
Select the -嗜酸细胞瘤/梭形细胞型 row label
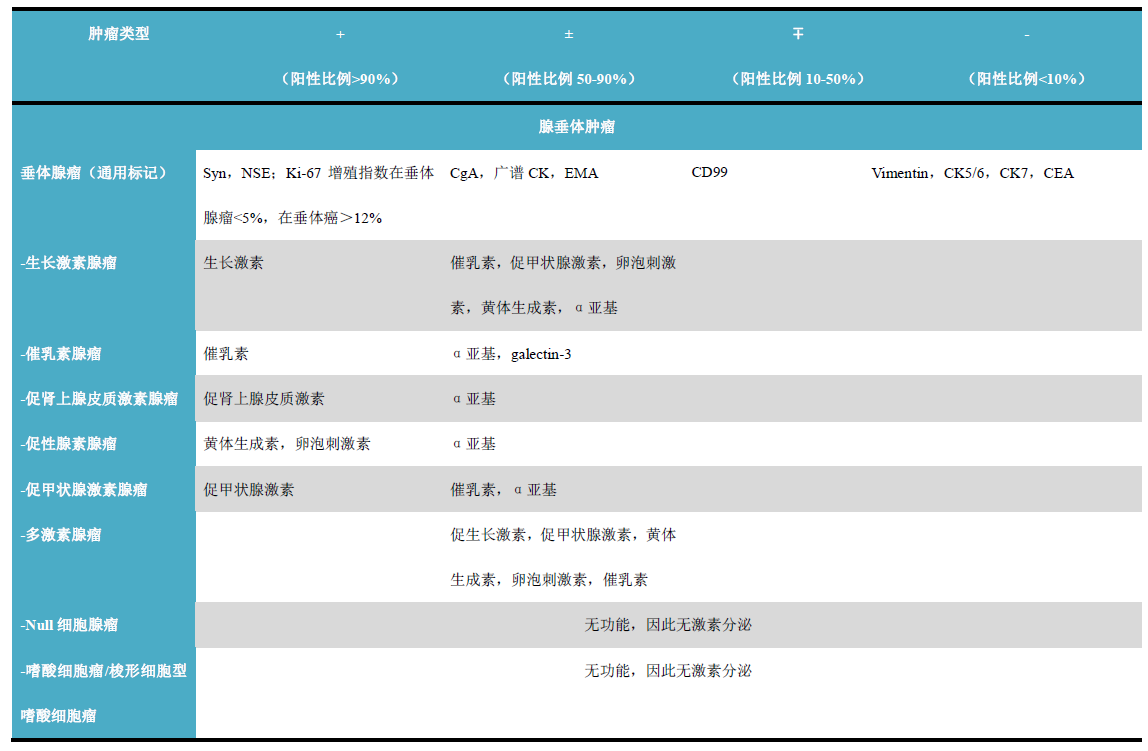[104, 671]
